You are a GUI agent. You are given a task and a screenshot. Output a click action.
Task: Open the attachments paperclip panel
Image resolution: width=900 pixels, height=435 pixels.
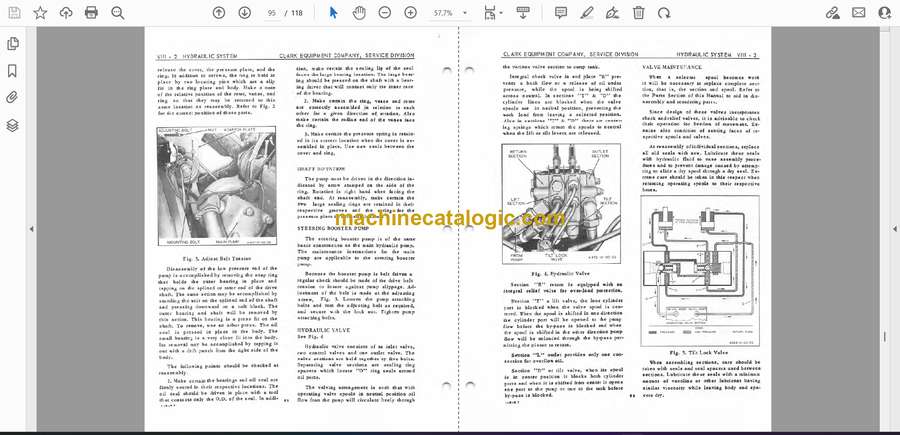point(12,98)
